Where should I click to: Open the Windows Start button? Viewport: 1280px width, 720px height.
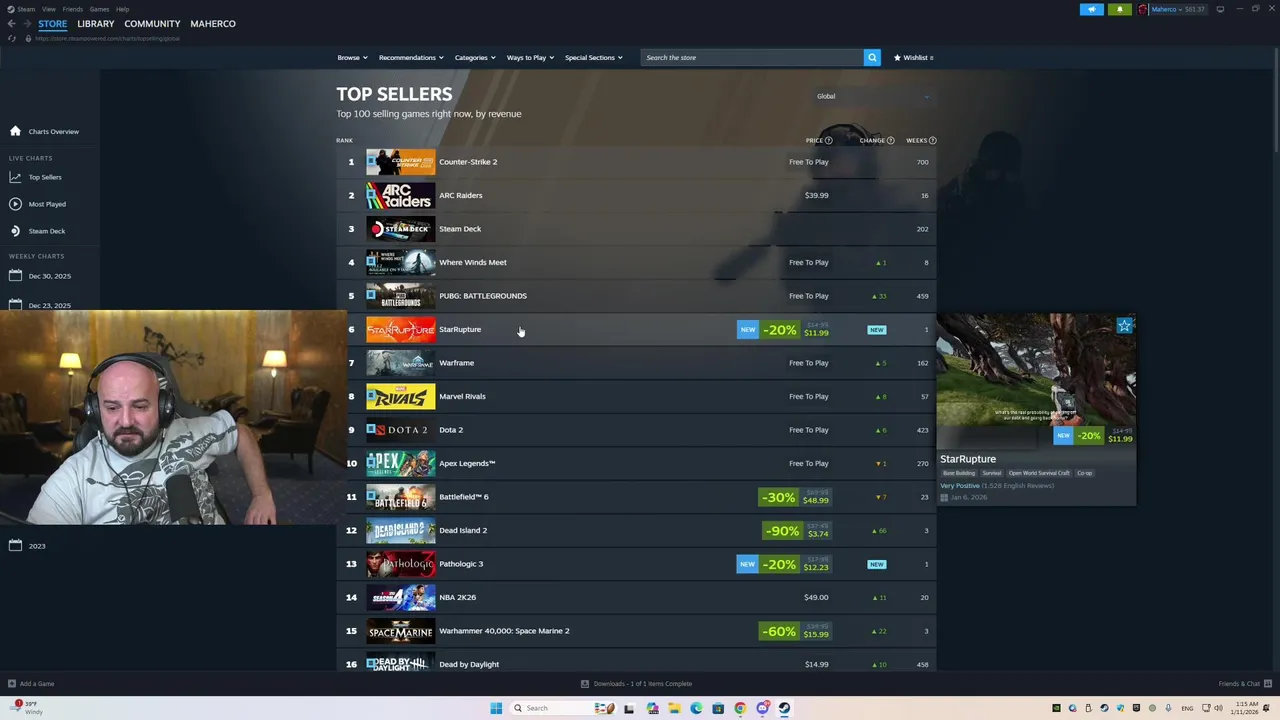pos(496,708)
